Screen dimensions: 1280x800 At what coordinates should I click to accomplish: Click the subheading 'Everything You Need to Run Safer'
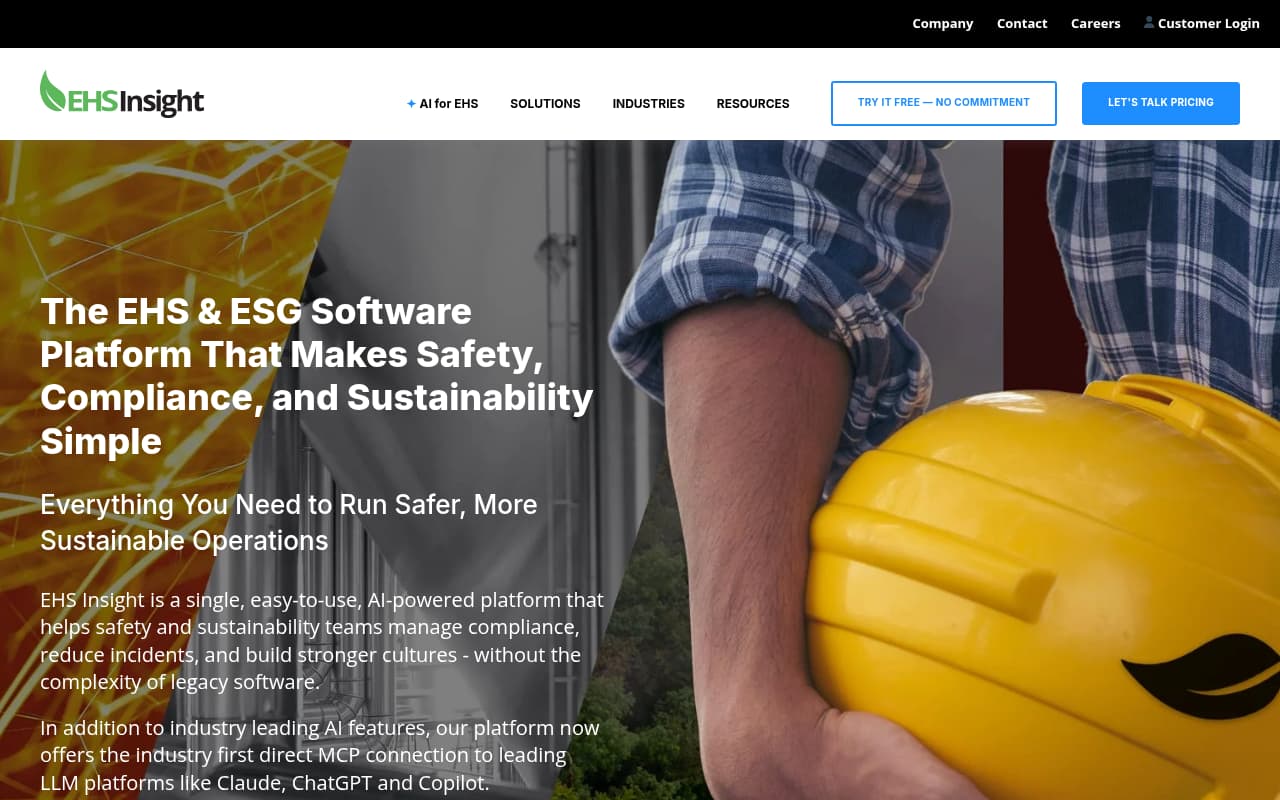click(x=289, y=522)
